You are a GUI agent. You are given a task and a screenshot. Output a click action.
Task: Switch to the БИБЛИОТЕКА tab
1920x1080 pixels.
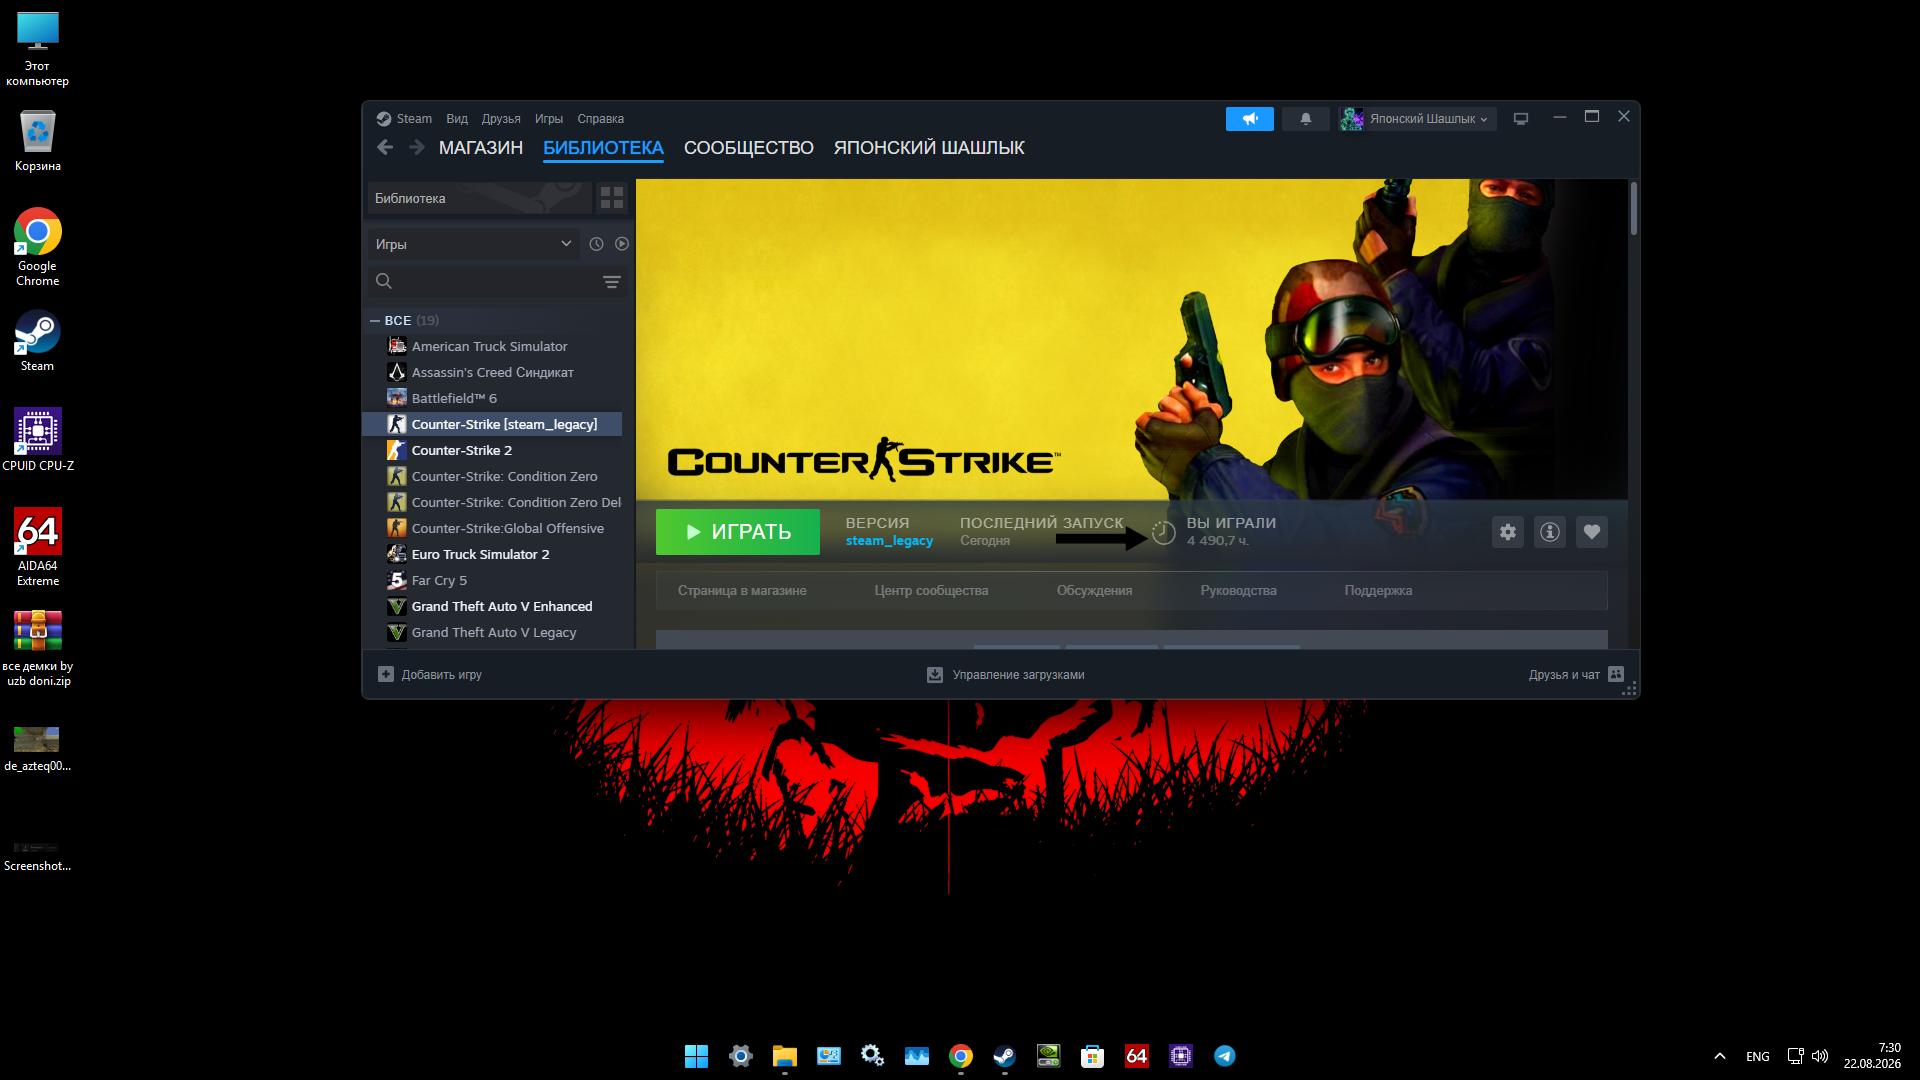[x=603, y=148]
